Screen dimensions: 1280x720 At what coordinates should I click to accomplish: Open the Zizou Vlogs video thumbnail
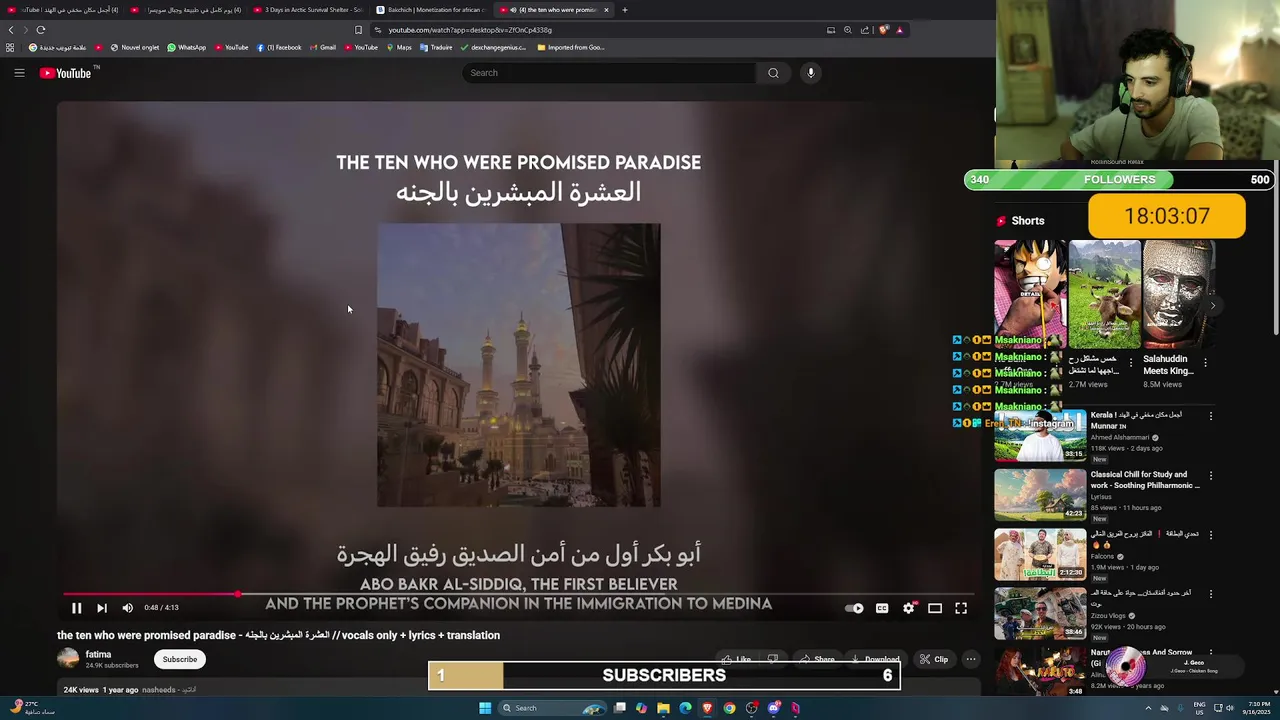(1040, 613)
